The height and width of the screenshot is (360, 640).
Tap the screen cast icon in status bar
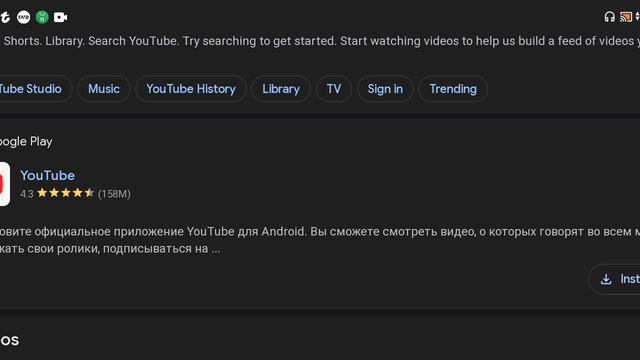click(626, 17)
